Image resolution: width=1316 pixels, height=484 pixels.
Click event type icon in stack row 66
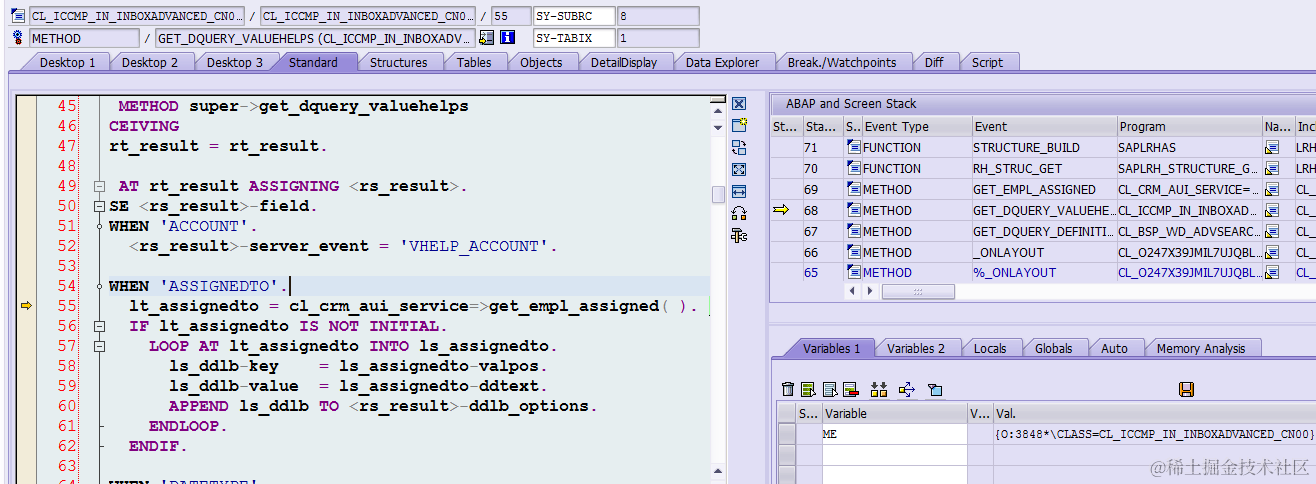coord(853,253)
